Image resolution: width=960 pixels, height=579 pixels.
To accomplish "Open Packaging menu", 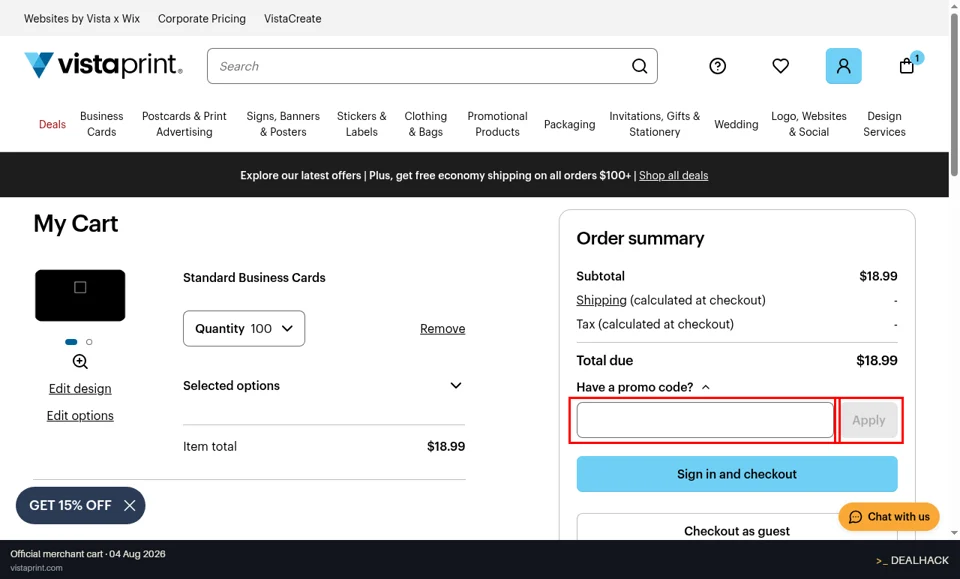I will tap(569, 124).
